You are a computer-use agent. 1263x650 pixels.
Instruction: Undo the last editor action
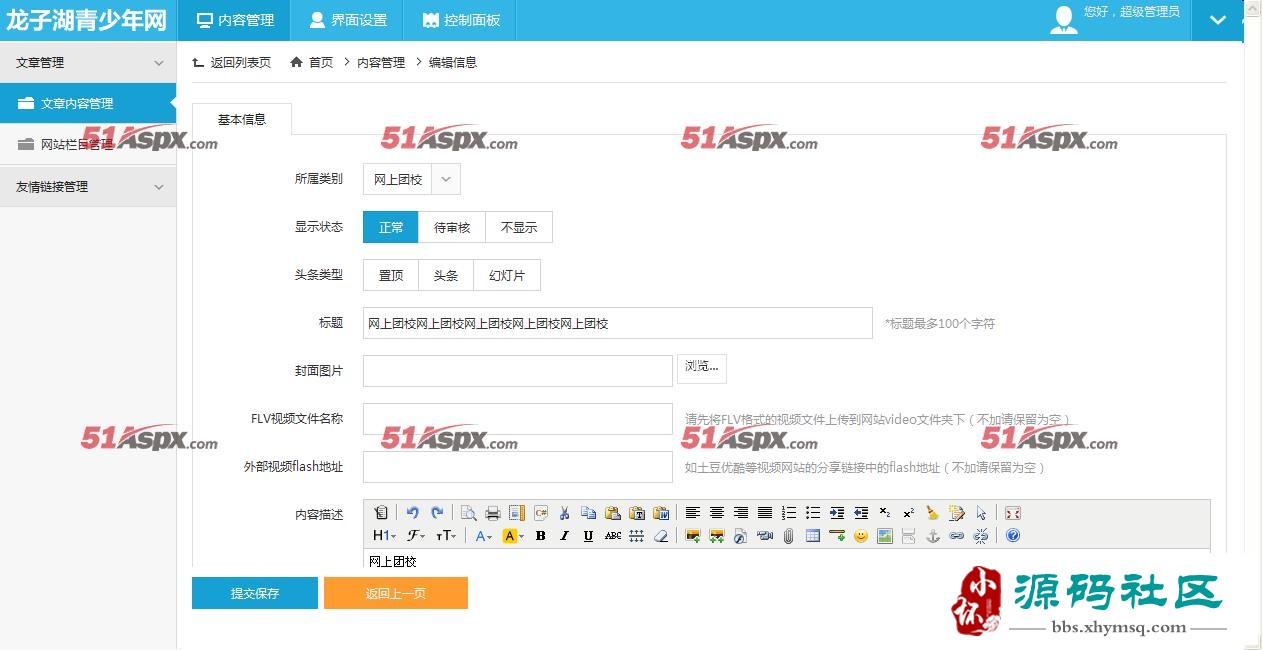point(412,513)
